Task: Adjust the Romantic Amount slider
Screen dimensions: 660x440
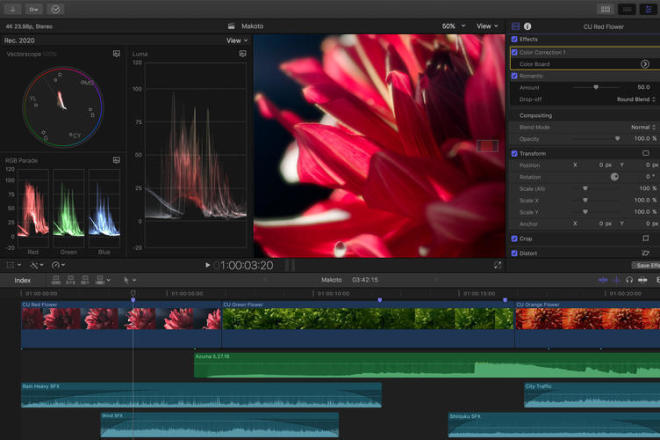Action: pos(596,87)
